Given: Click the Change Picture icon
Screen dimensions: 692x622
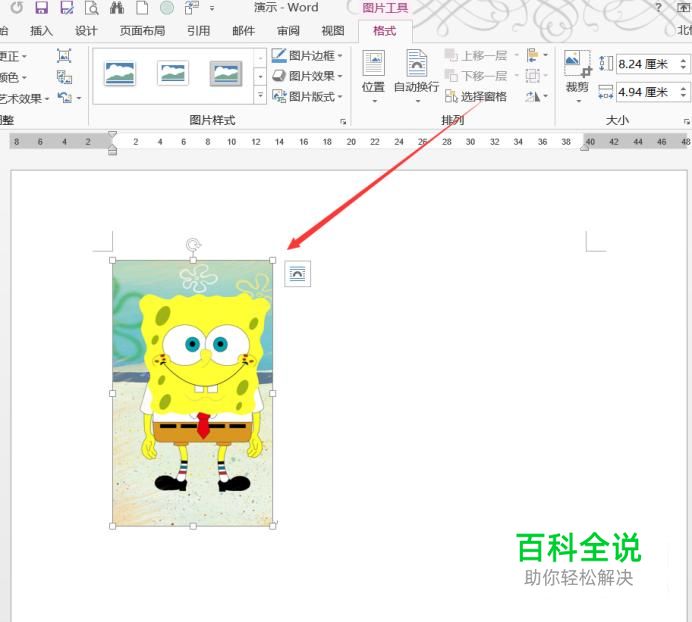Looking at the screenshot, I should click(x=64, y=77).
